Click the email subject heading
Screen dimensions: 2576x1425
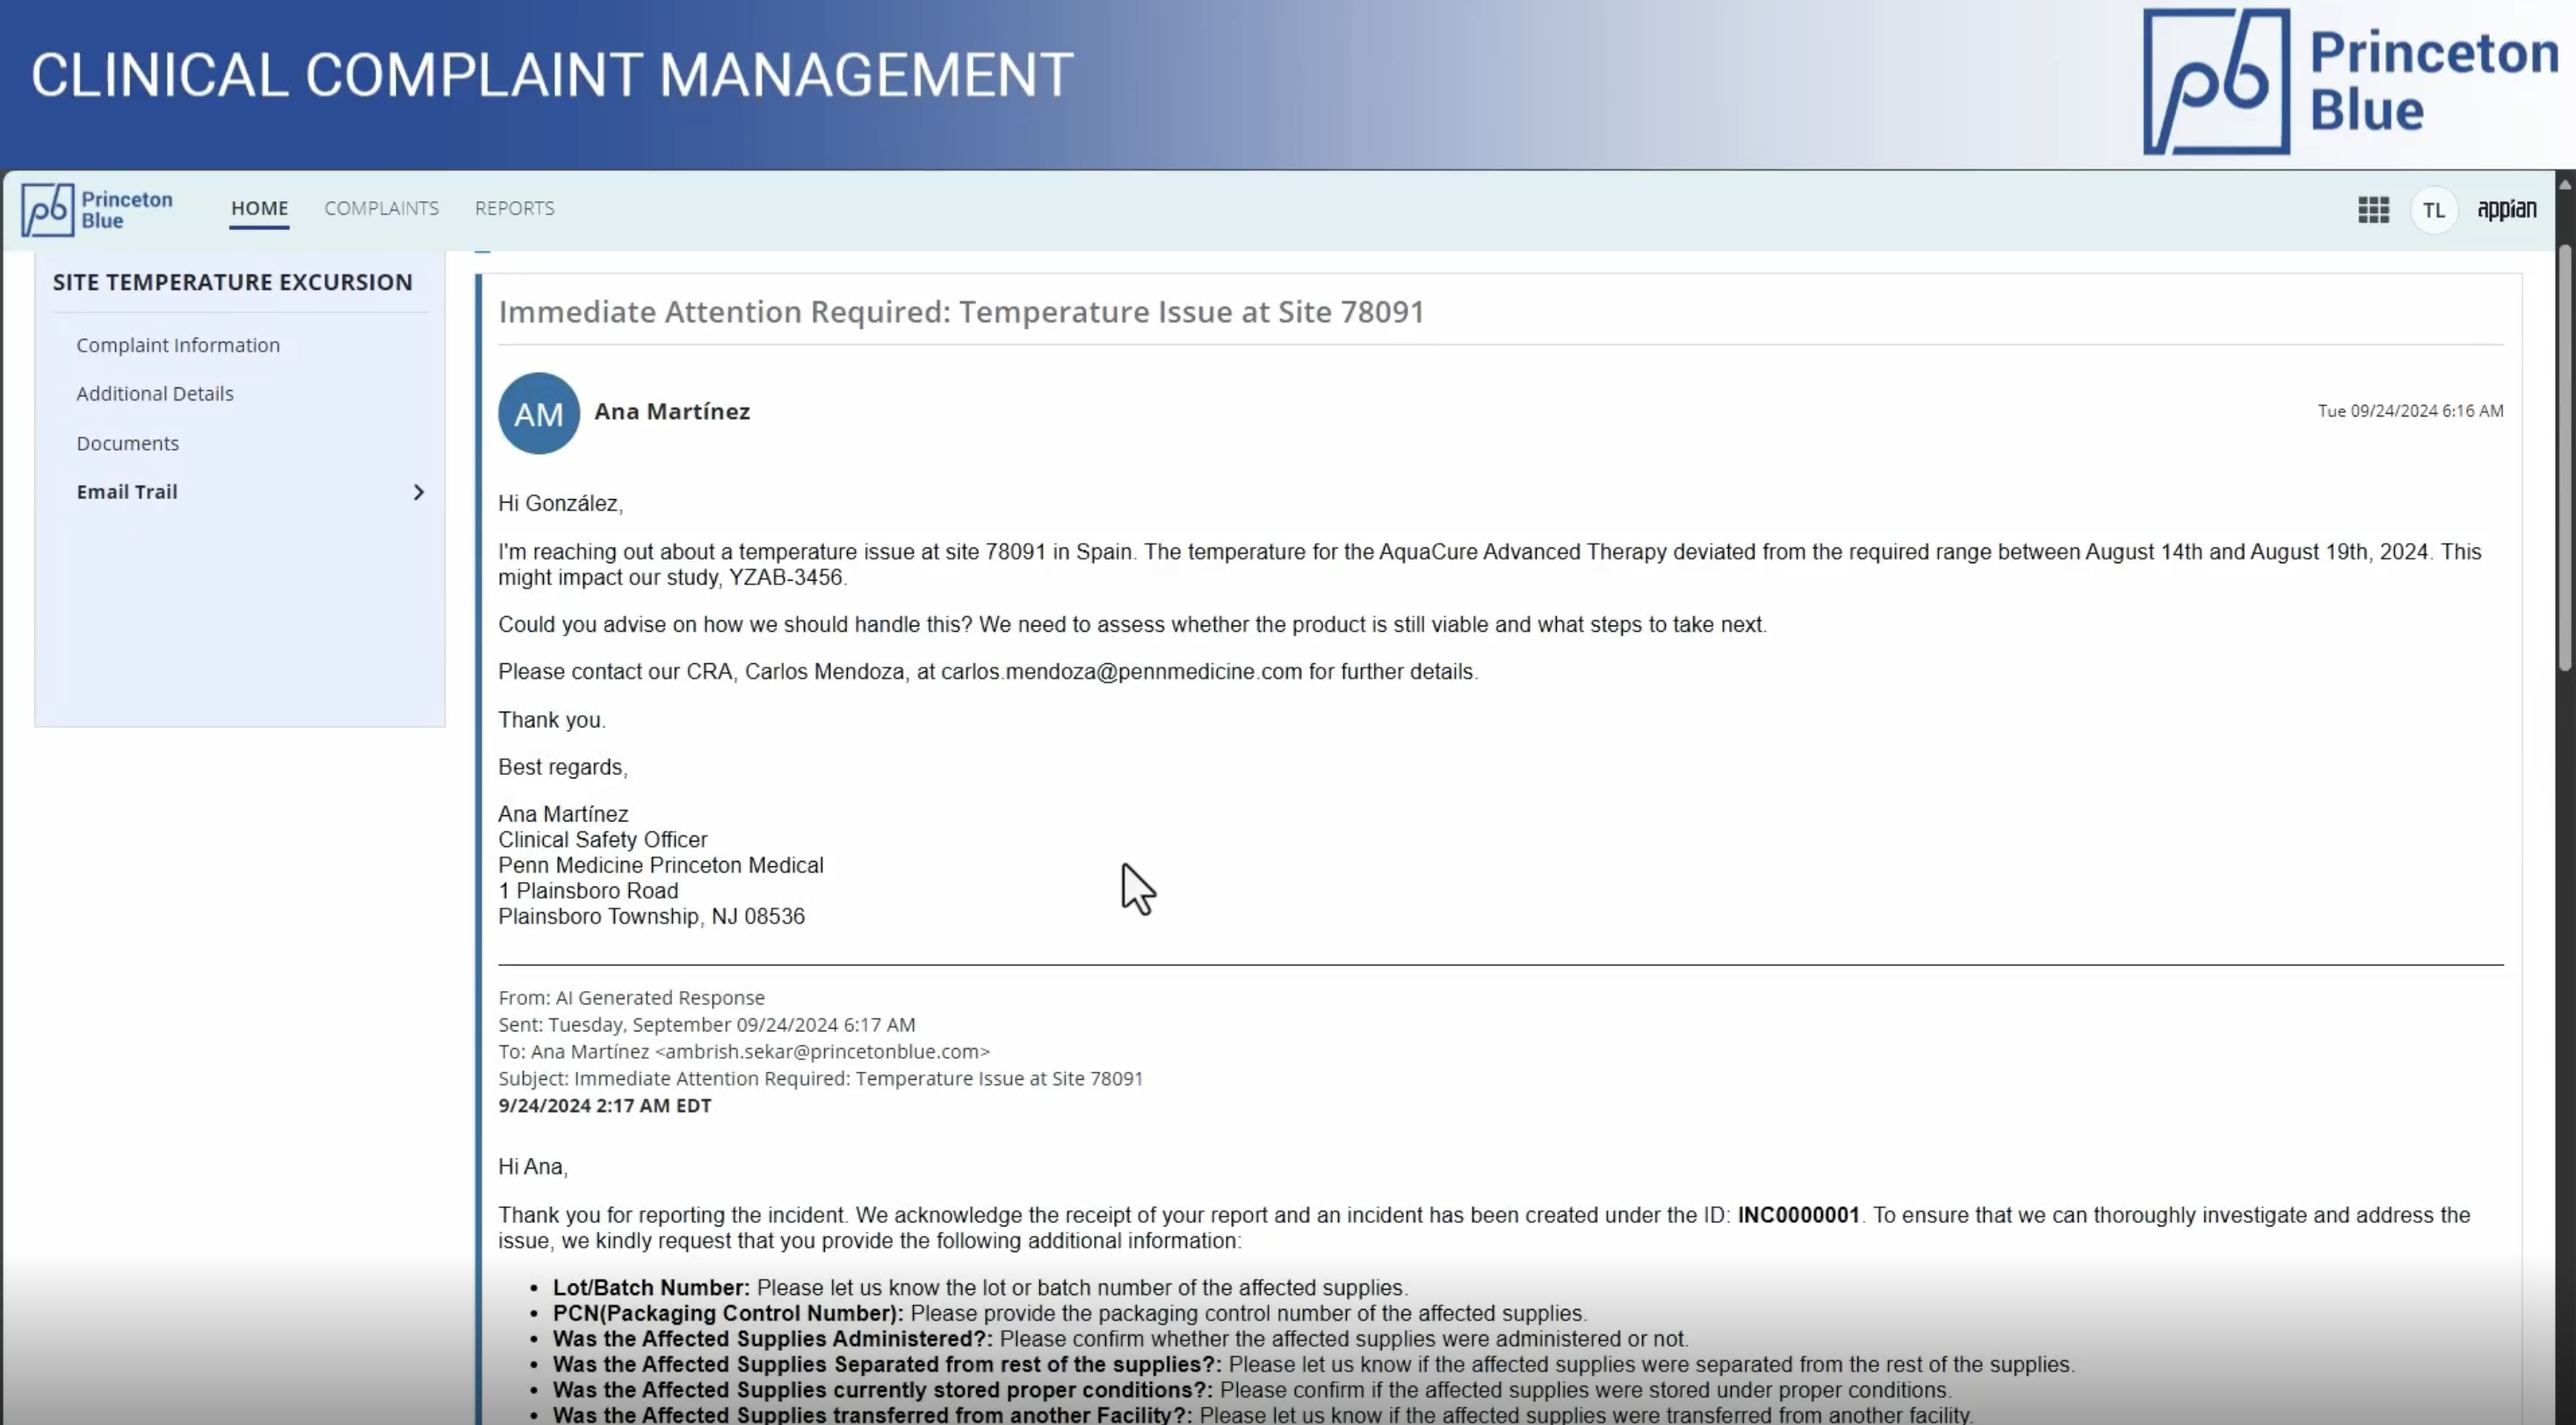(x=961, y=312)
